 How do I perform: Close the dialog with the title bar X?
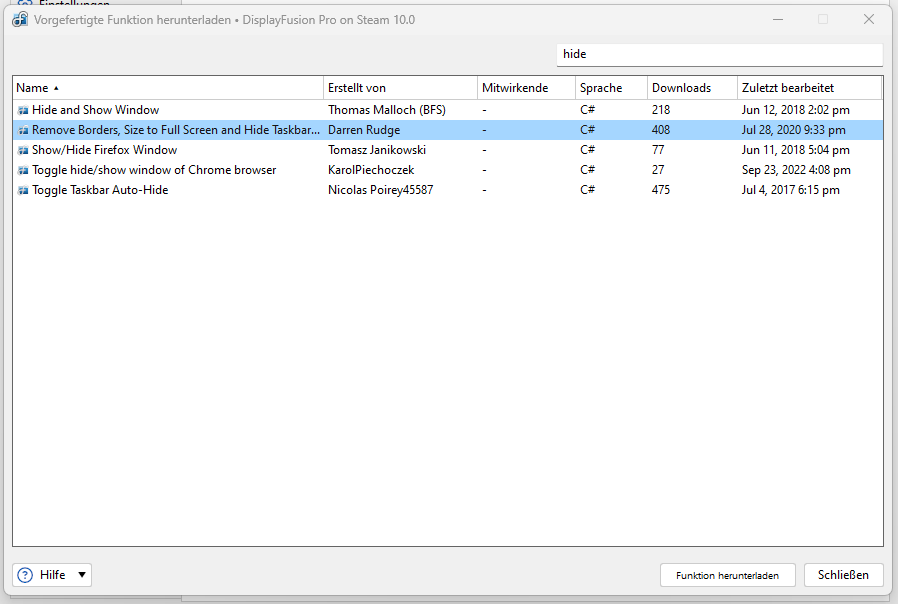pos(868,19)
